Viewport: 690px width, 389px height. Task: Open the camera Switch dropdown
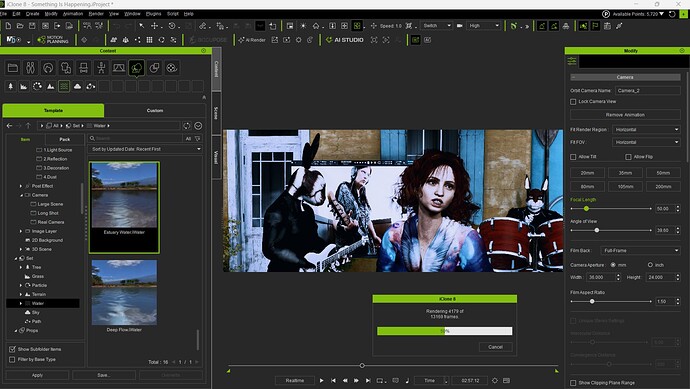tap(436, 26)
